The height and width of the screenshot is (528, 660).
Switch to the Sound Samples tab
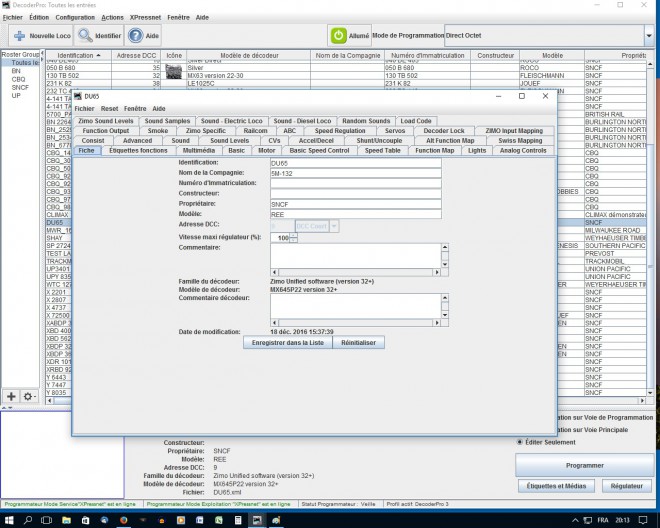[x=167, y=121]
